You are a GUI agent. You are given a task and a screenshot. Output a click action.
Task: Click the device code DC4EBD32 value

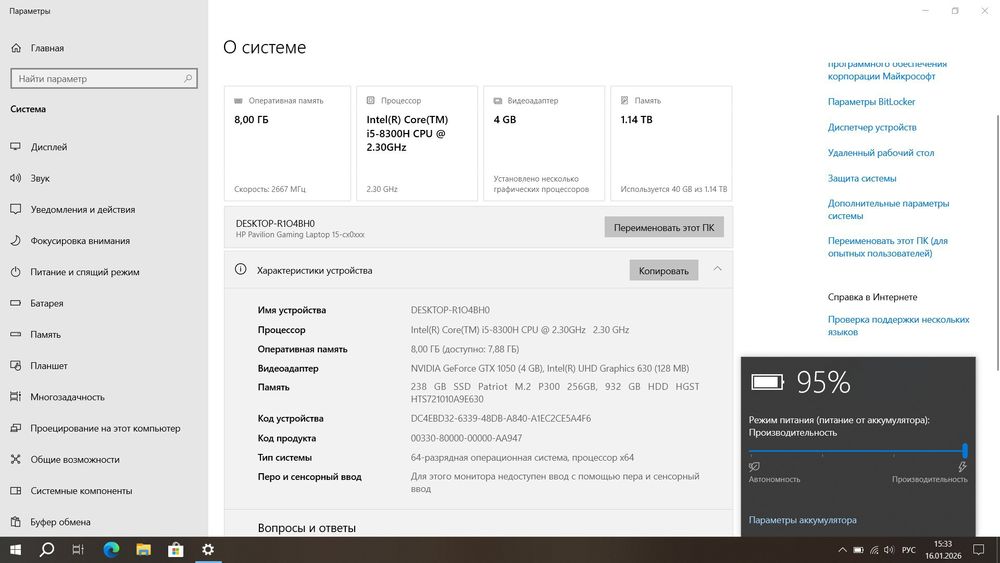(x=501, y=418)
